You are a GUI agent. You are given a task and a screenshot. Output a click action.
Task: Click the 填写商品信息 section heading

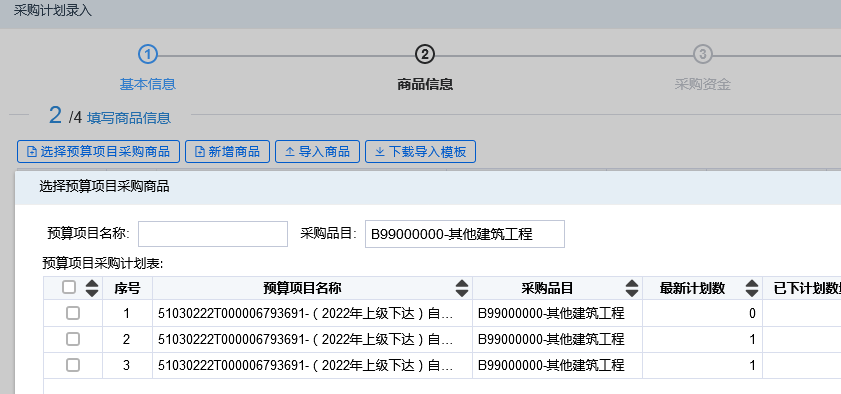click(x=129, y=118)
